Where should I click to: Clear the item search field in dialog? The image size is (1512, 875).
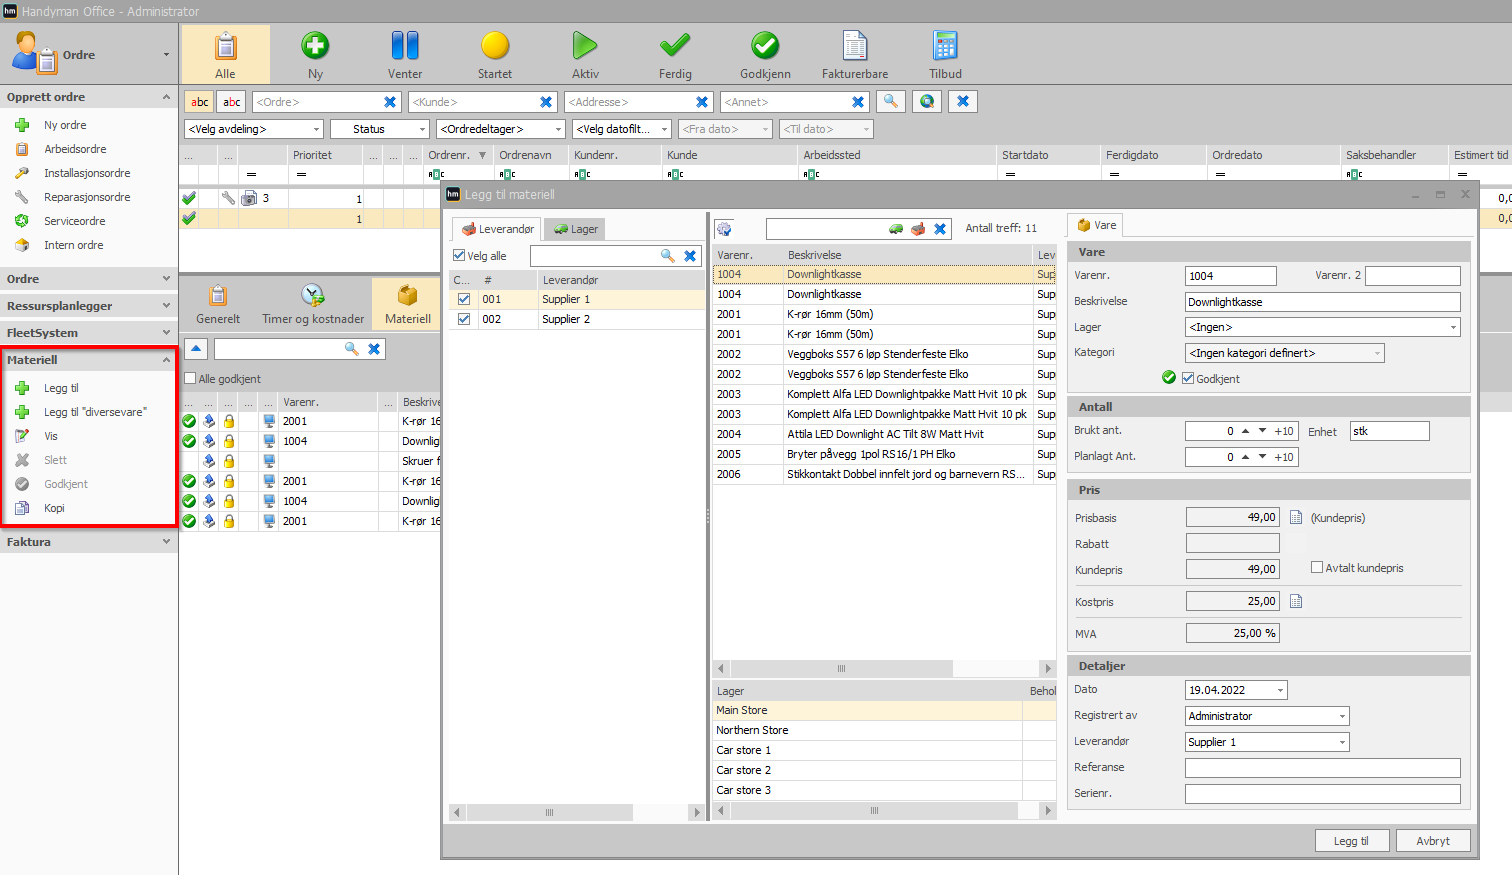click(x=940, y=229)
